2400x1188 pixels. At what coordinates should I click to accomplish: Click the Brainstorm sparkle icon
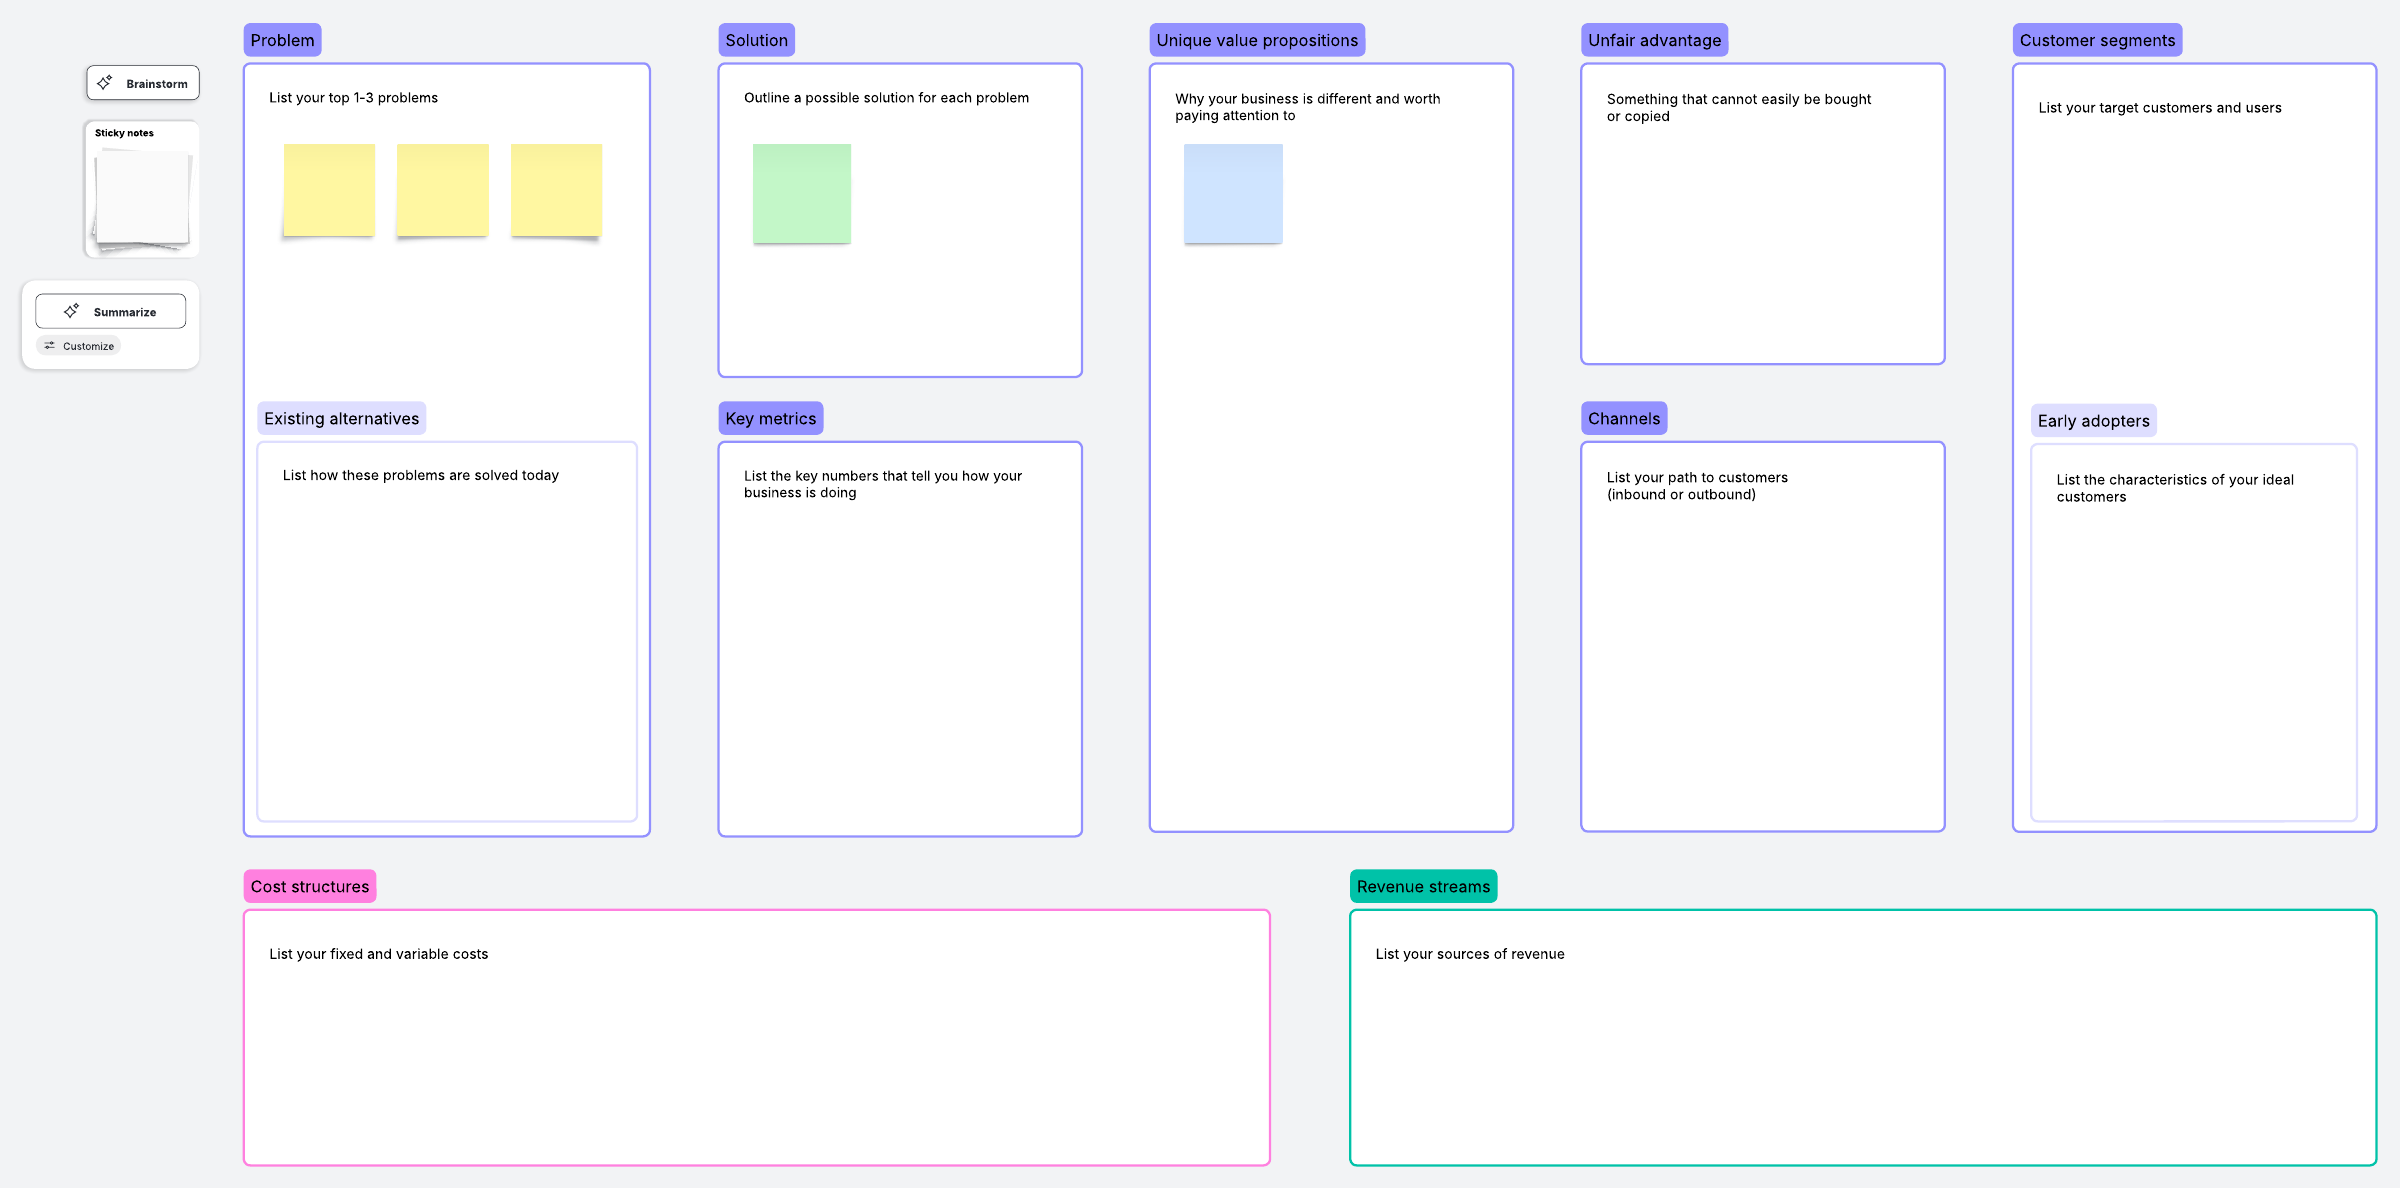[x=105, y=83]
